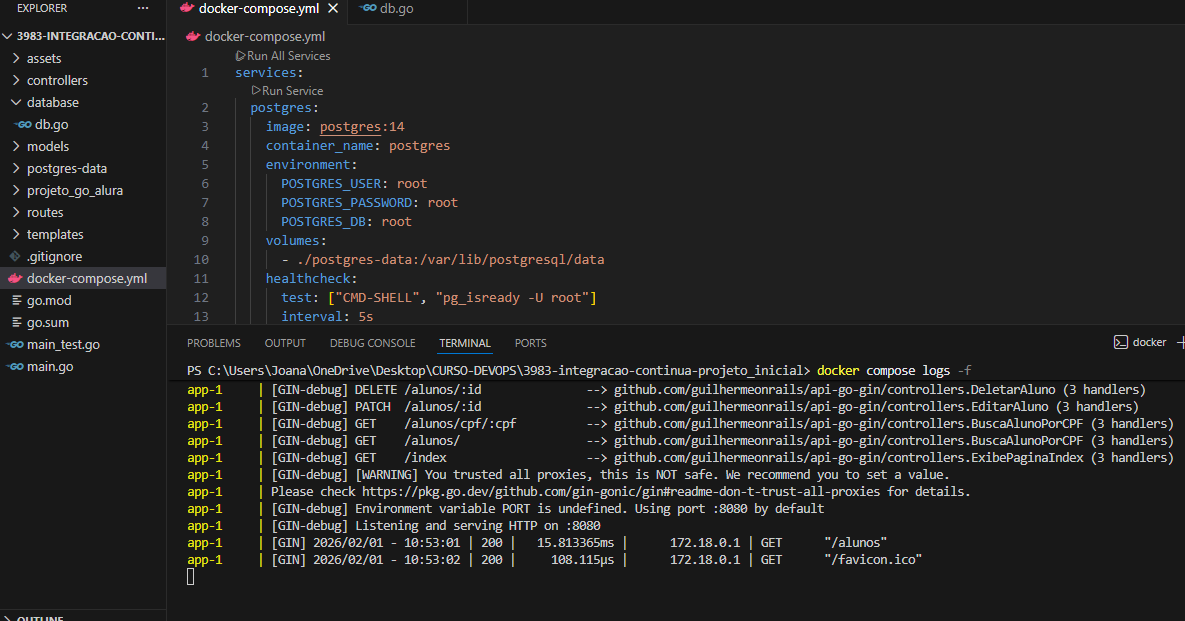Click the Go icon beside main.go

point(14,367)
